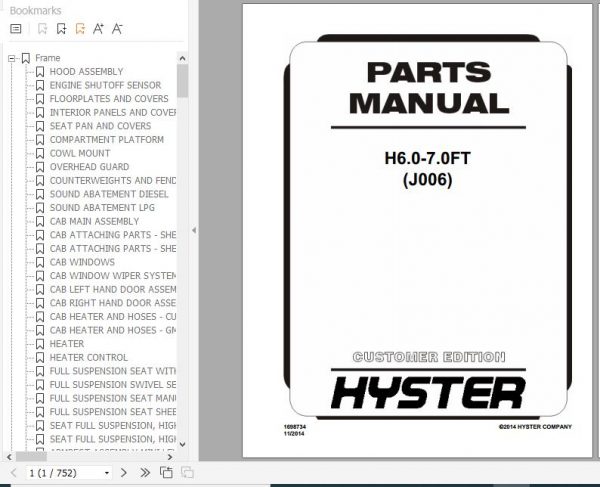The height and width of the screenshot is (487, 600).
Task: Go to the next page
Action: click(124, 473)
